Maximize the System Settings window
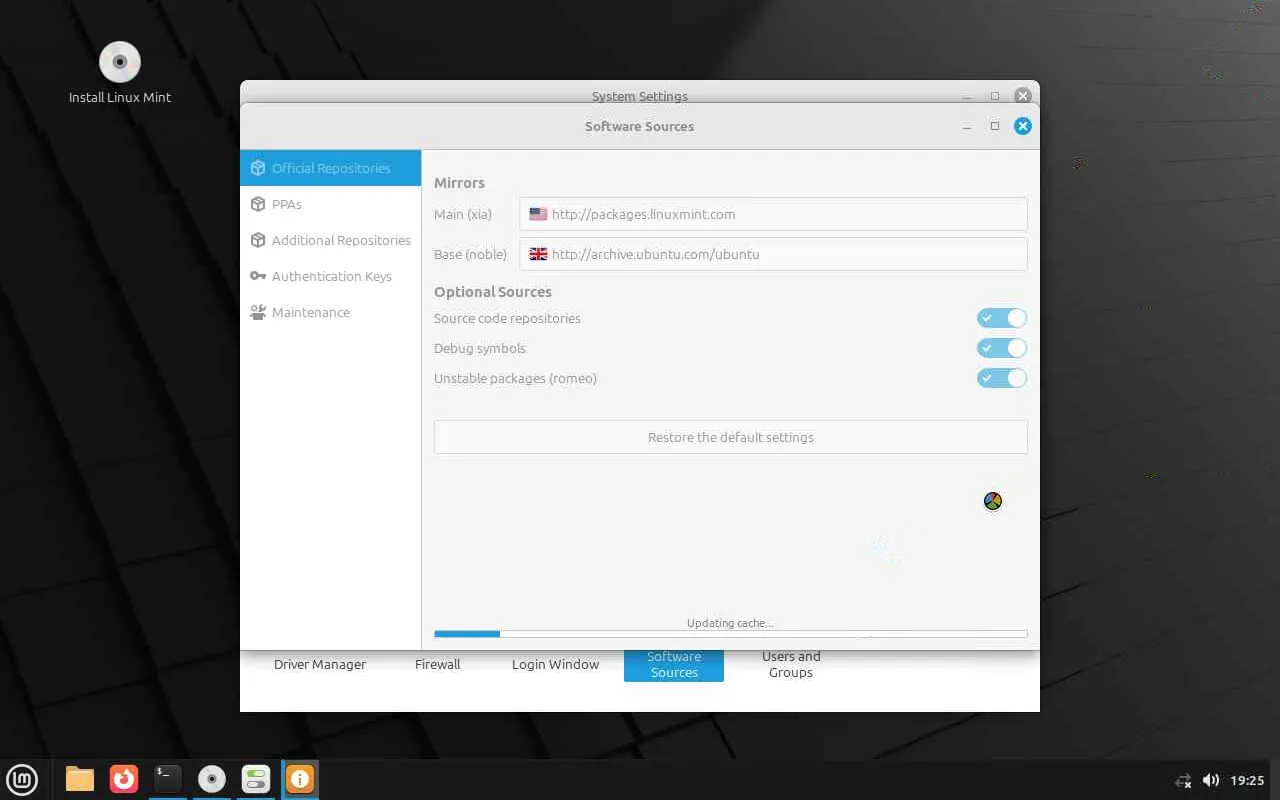Image resolution: width=1280 pixels, height=800 pixels. click(x=994, y=96)
